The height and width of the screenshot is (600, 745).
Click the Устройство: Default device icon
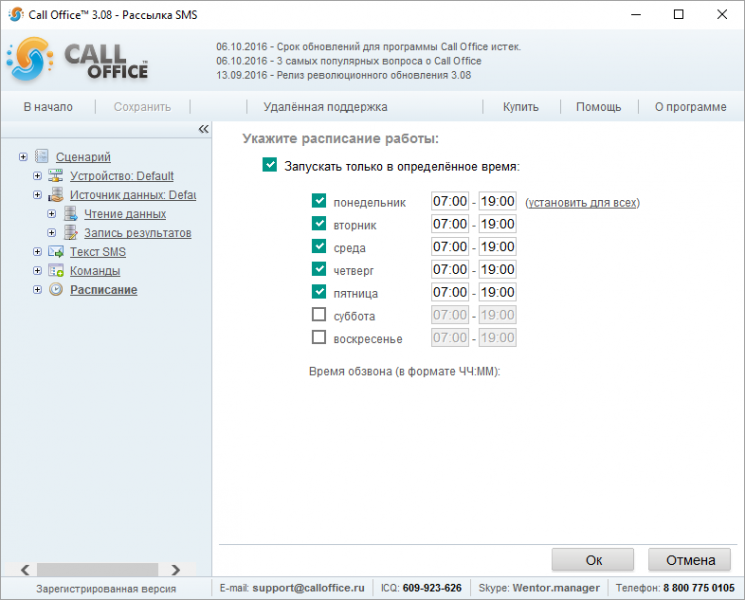point(56,175)
